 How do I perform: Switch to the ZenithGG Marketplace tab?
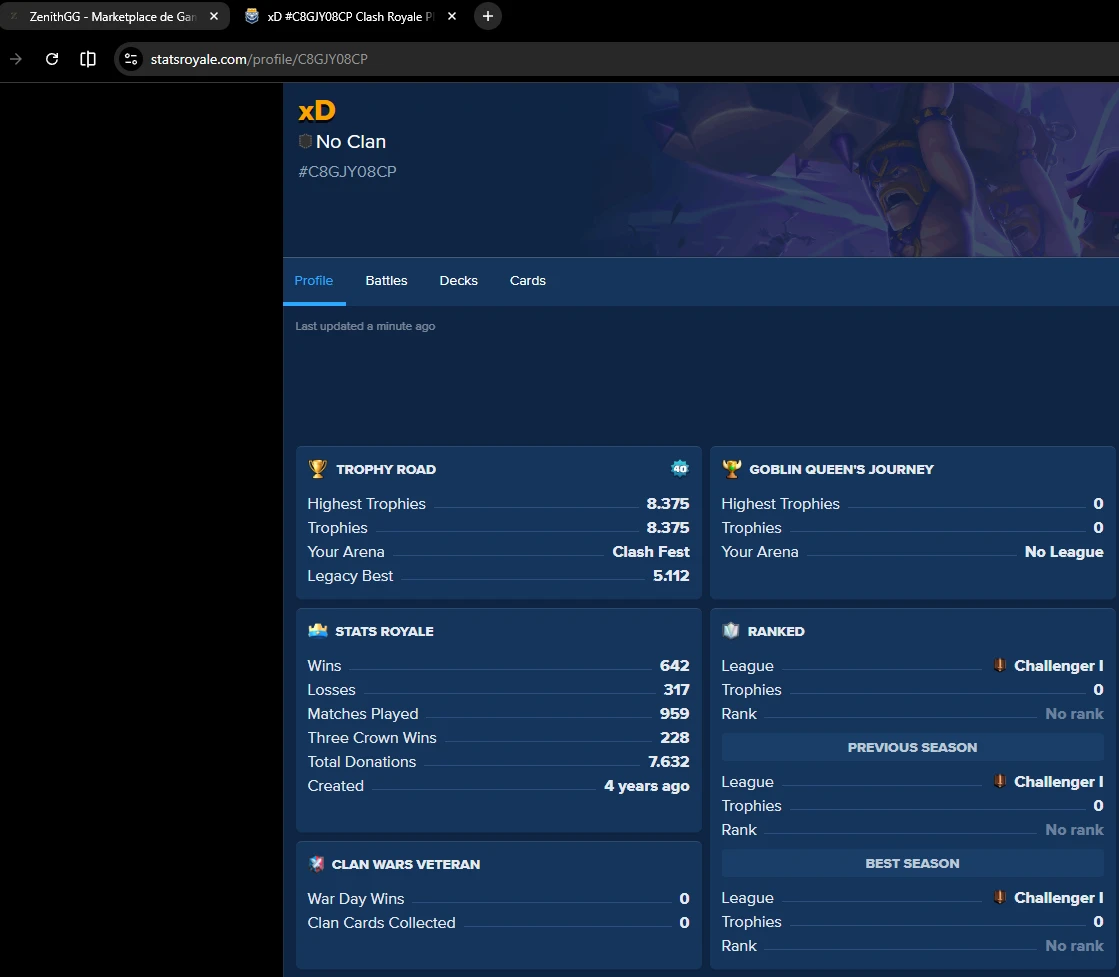coord(110,16)
